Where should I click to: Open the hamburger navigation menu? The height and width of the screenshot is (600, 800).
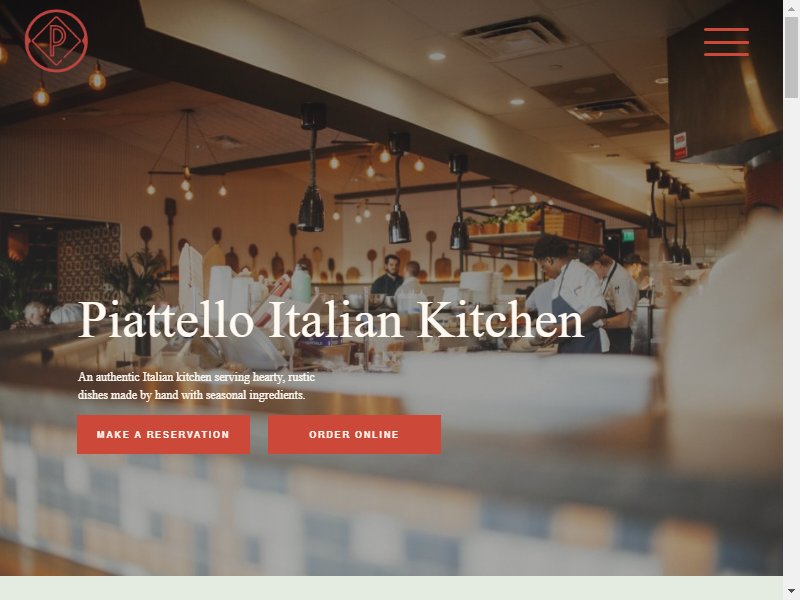click(726, 42)
